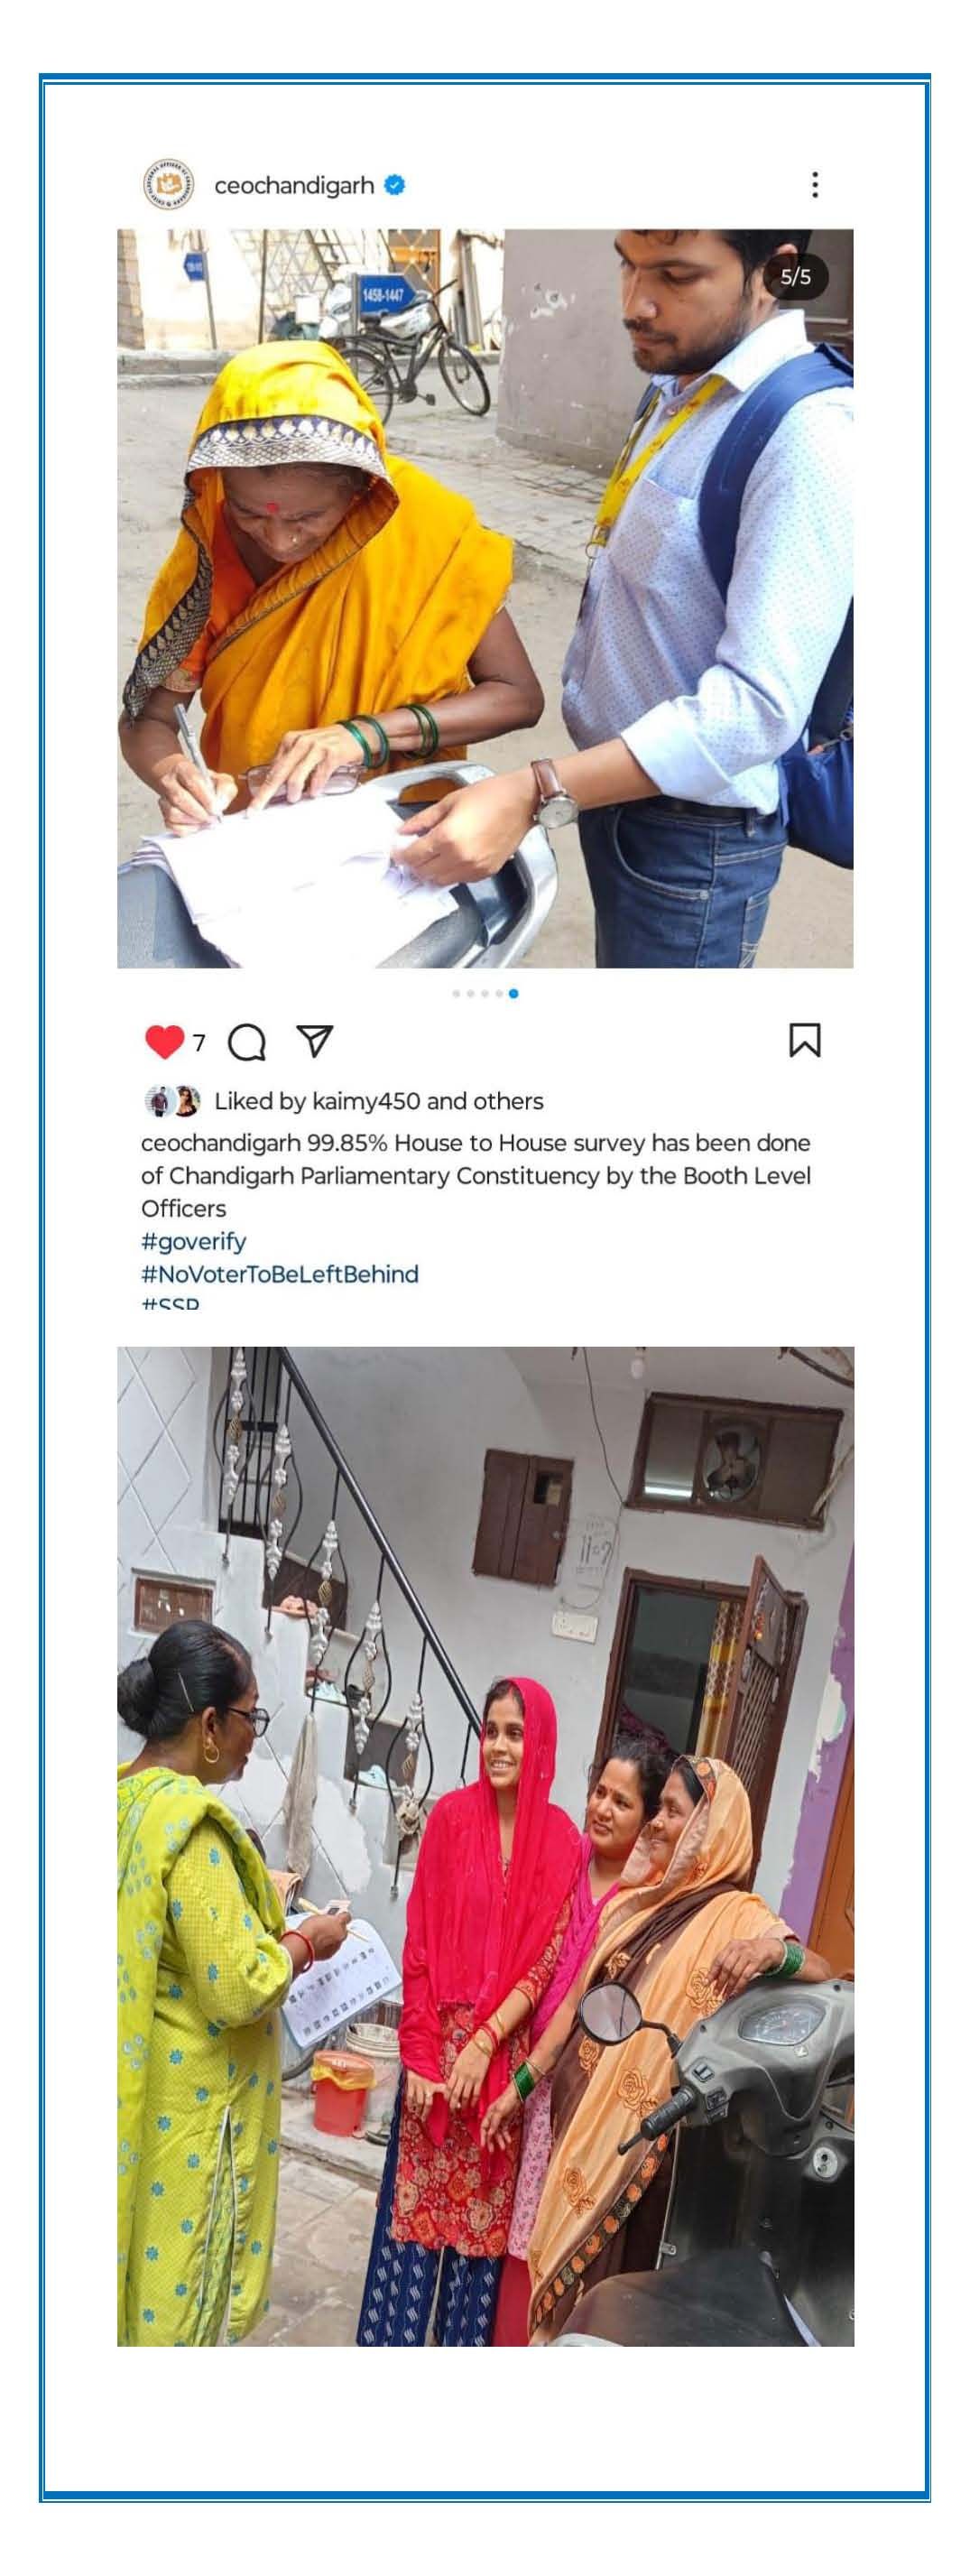This screenshot has height=2576, width=970.
Task: Open the #goverify hashtag
Action: click(x=193, y=1242)
